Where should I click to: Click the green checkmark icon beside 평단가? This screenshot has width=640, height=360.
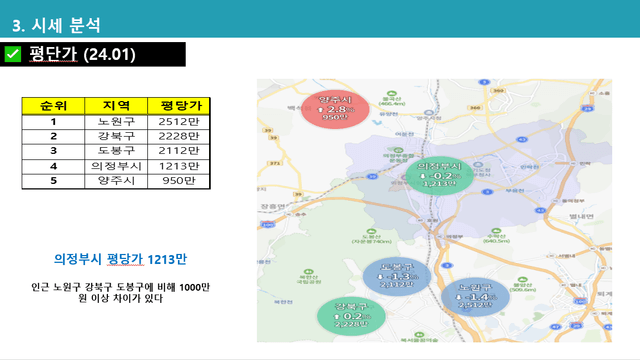coord(13,54)
